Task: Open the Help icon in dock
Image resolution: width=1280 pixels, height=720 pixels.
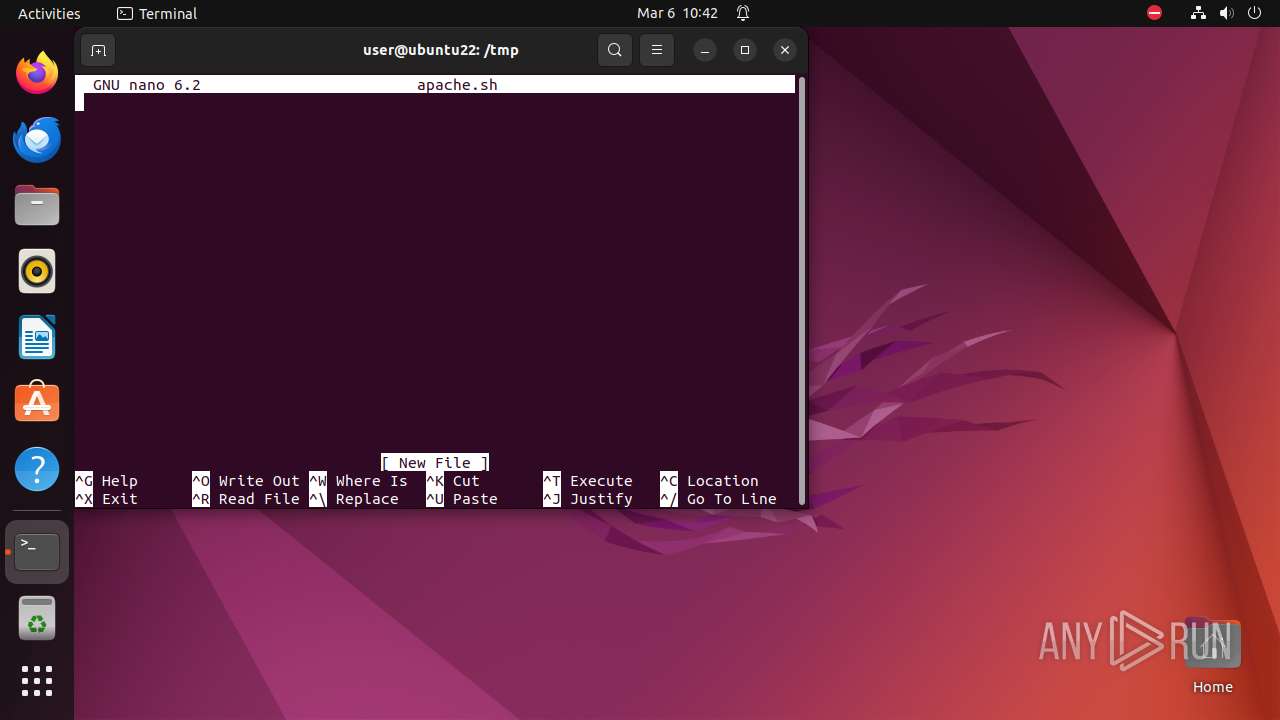Action: 37,469
